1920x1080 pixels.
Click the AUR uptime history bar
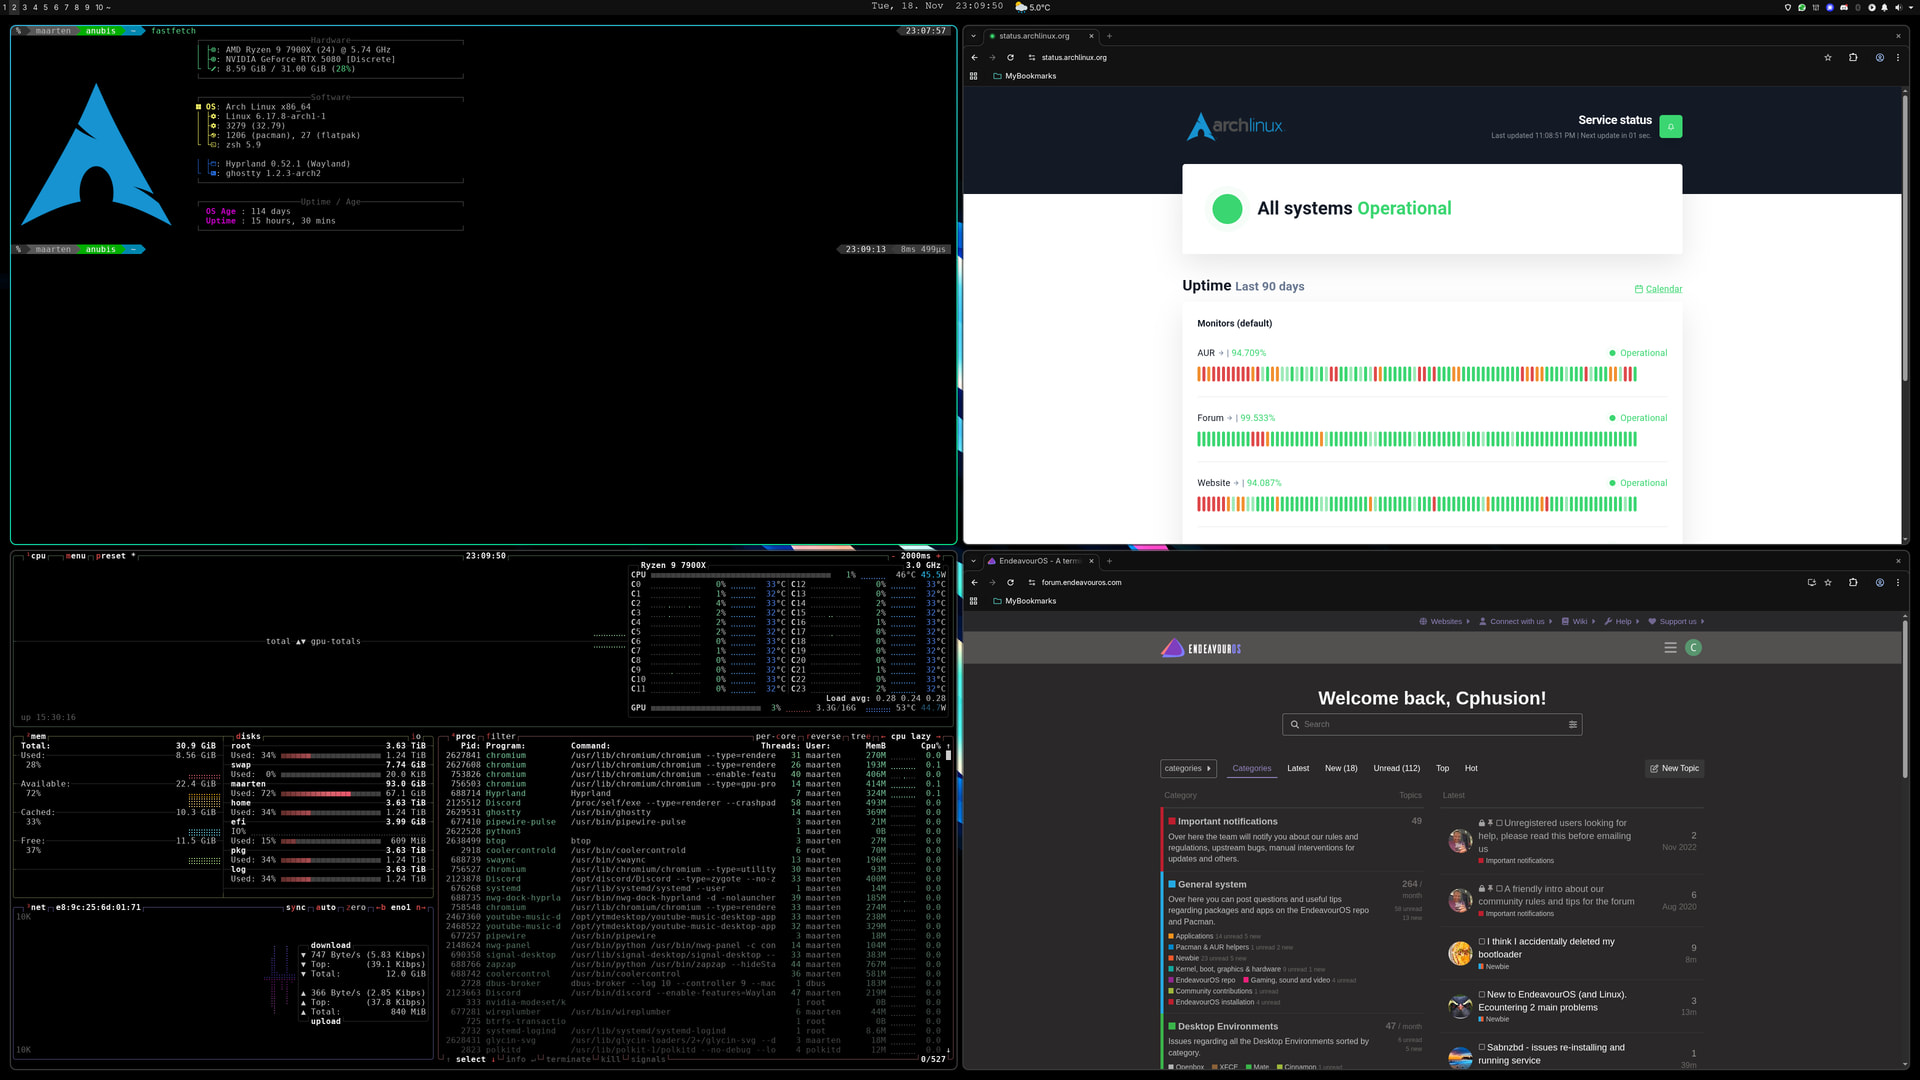point(1416,375)
